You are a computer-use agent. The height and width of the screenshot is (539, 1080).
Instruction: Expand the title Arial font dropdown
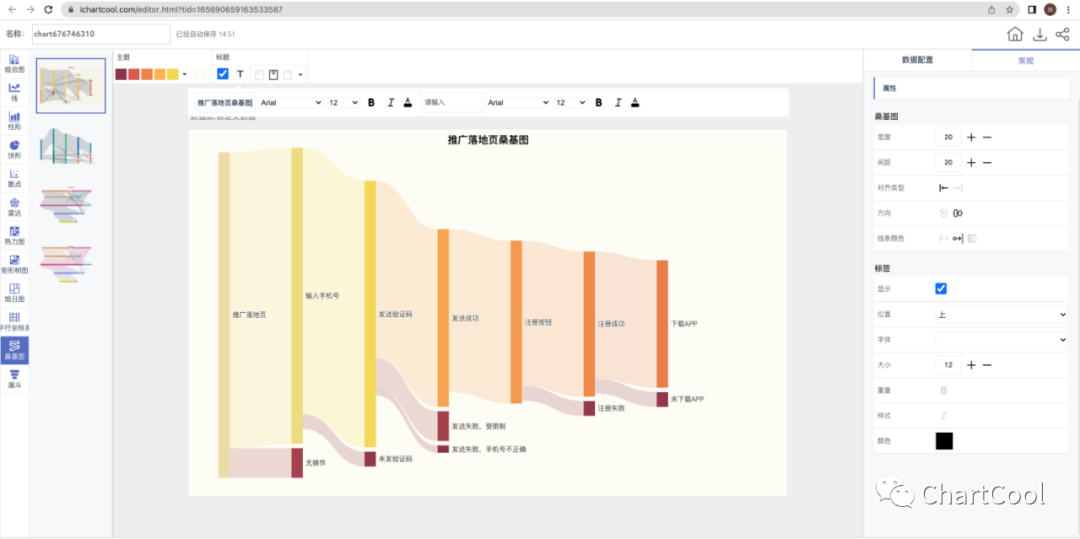290,102
